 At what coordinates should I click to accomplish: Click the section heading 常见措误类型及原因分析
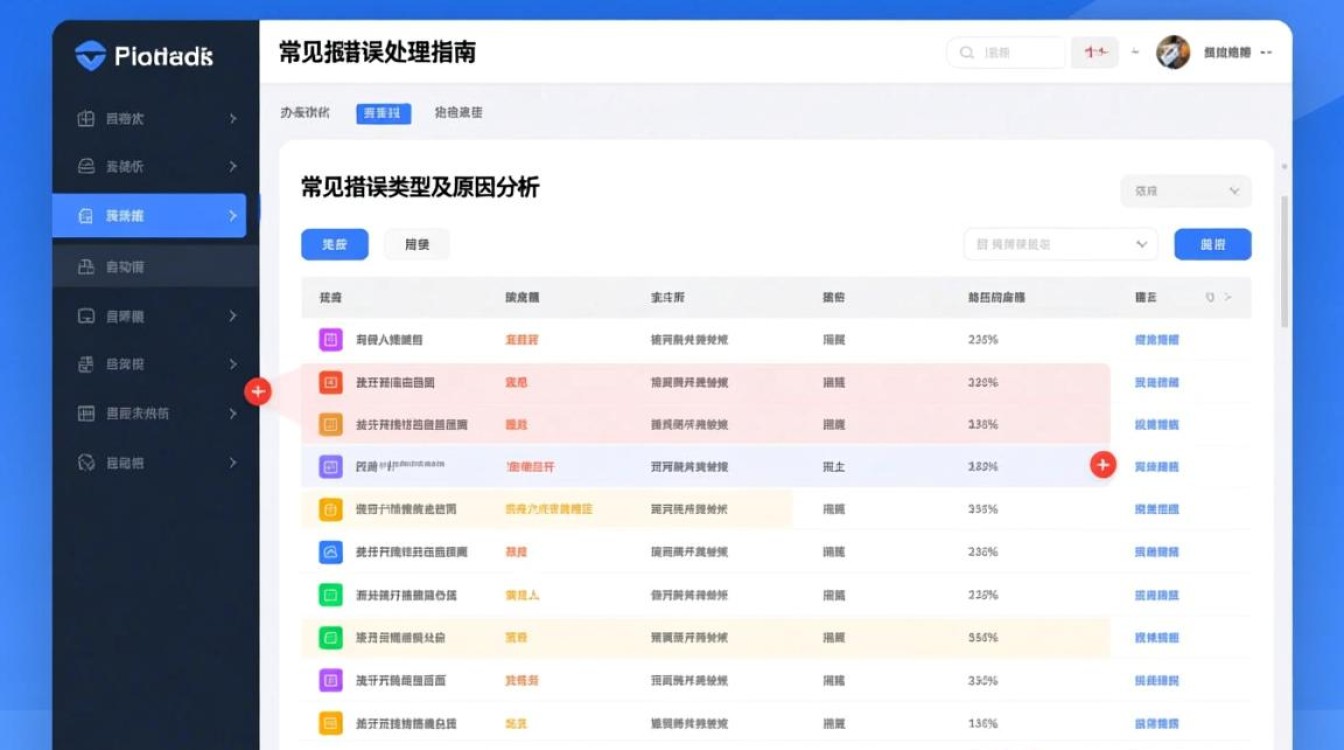point(420,187)
